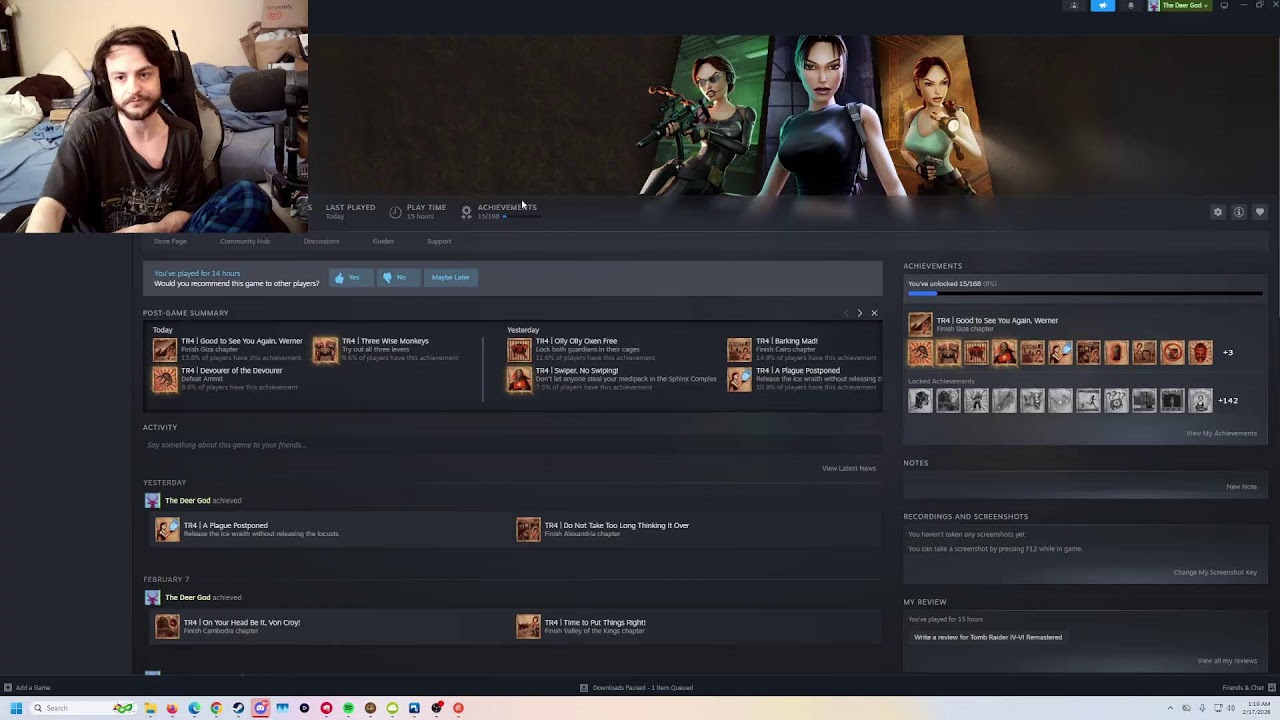Close the Post-Game Summary panel
This screenshot has height=720, width=1280.
[874, 313]
